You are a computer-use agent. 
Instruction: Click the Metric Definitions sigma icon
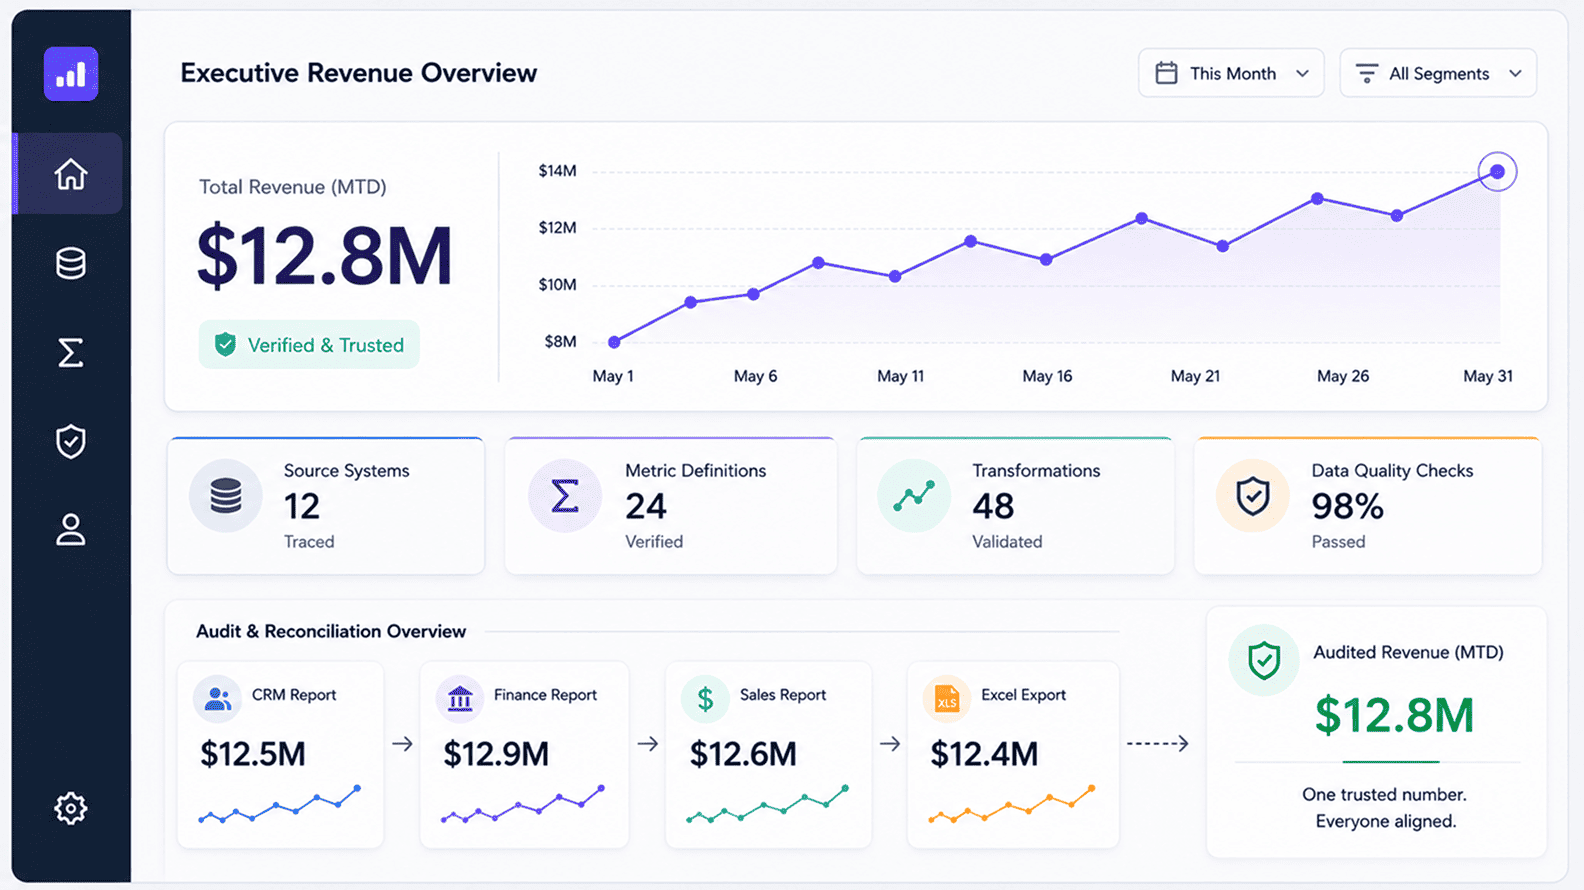click(565, 496)
